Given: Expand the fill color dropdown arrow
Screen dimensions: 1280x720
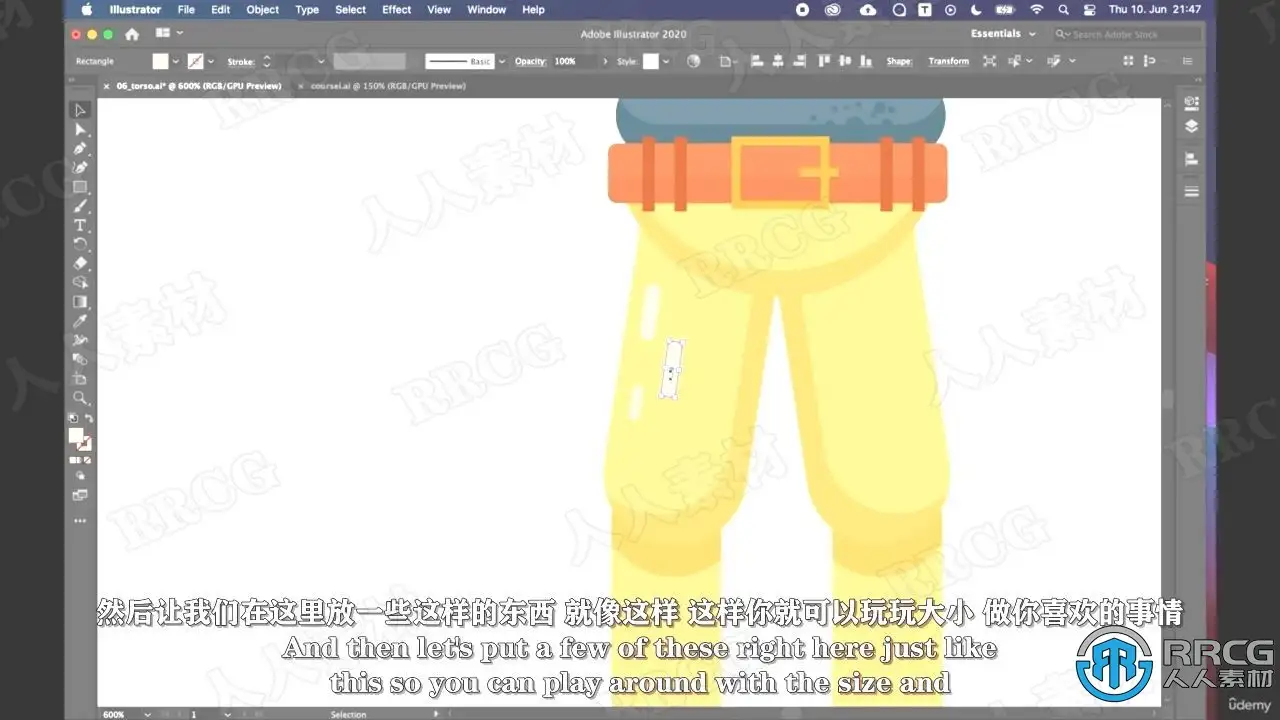Looking at the screenshot, I should point(176,61).
